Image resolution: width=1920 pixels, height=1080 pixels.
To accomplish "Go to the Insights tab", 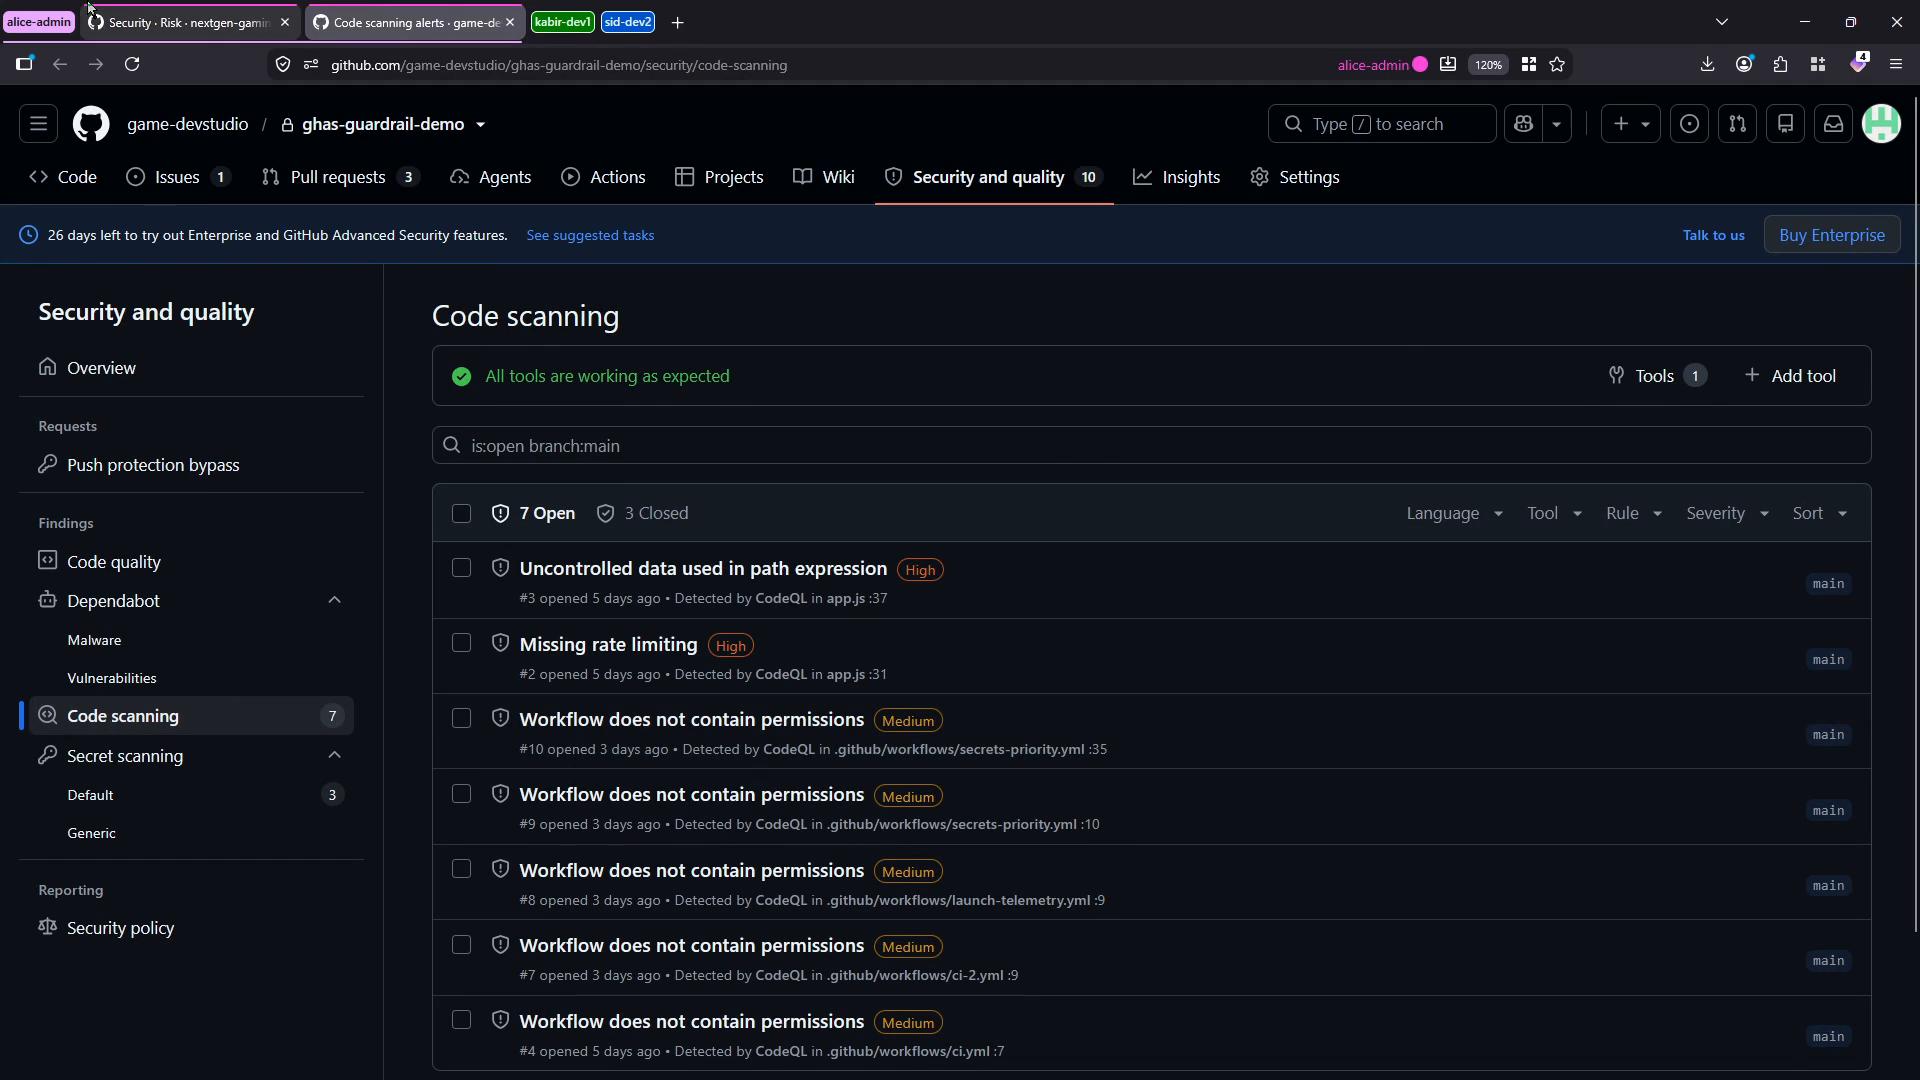I will pyautogui.click(x=1176, y=177).
